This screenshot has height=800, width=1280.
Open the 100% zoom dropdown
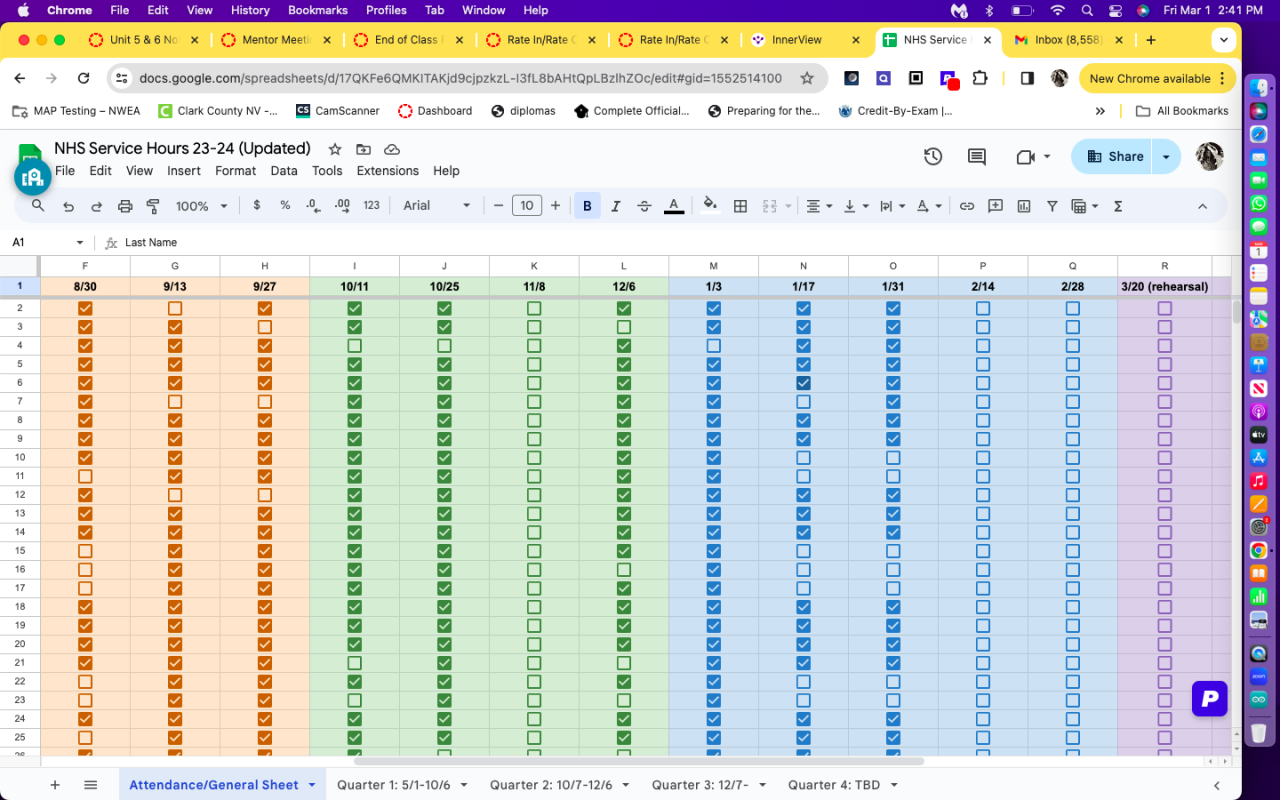pos(201,206)
